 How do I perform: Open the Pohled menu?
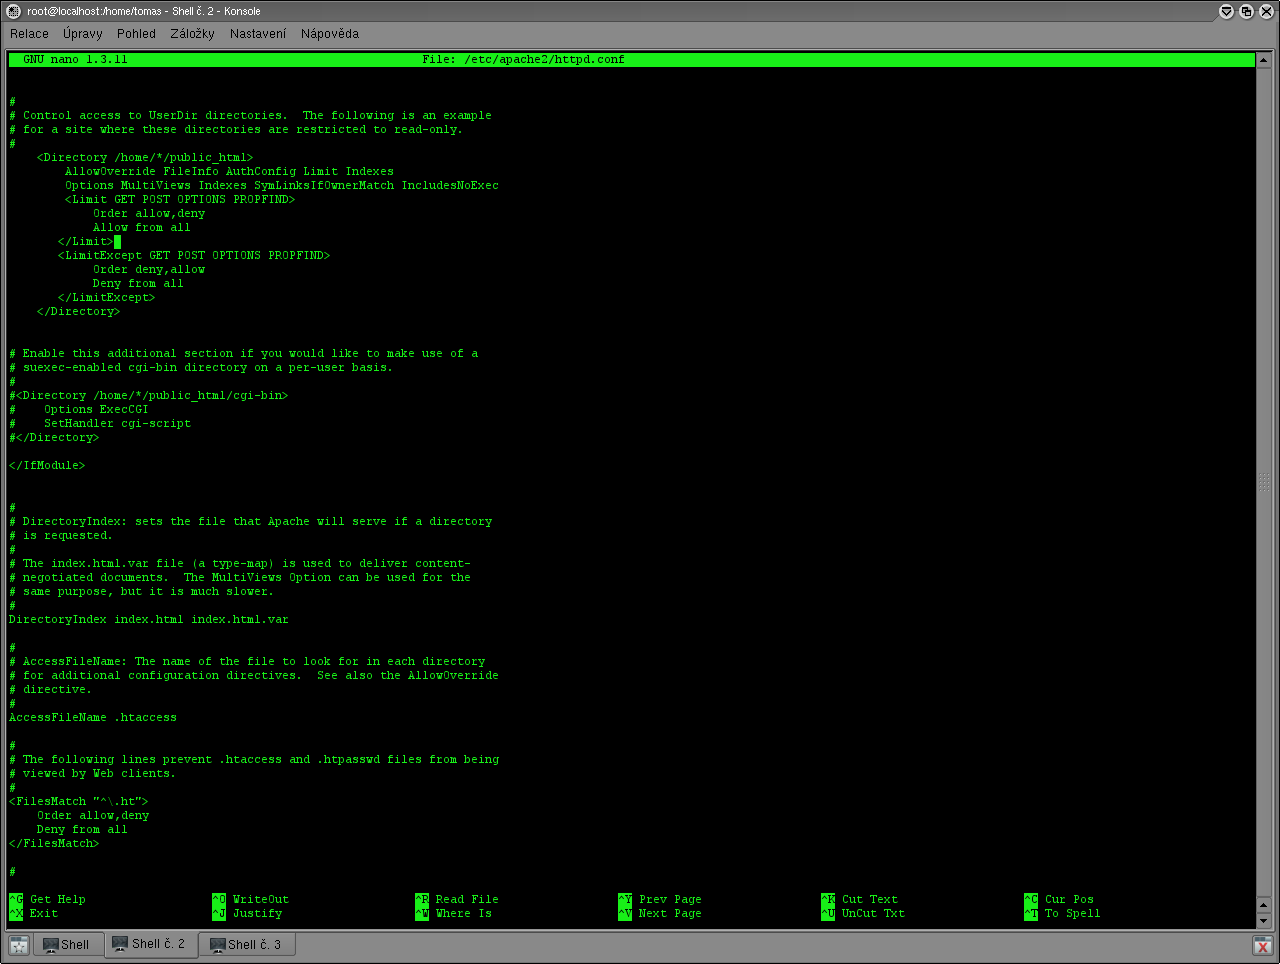[136, 33]
